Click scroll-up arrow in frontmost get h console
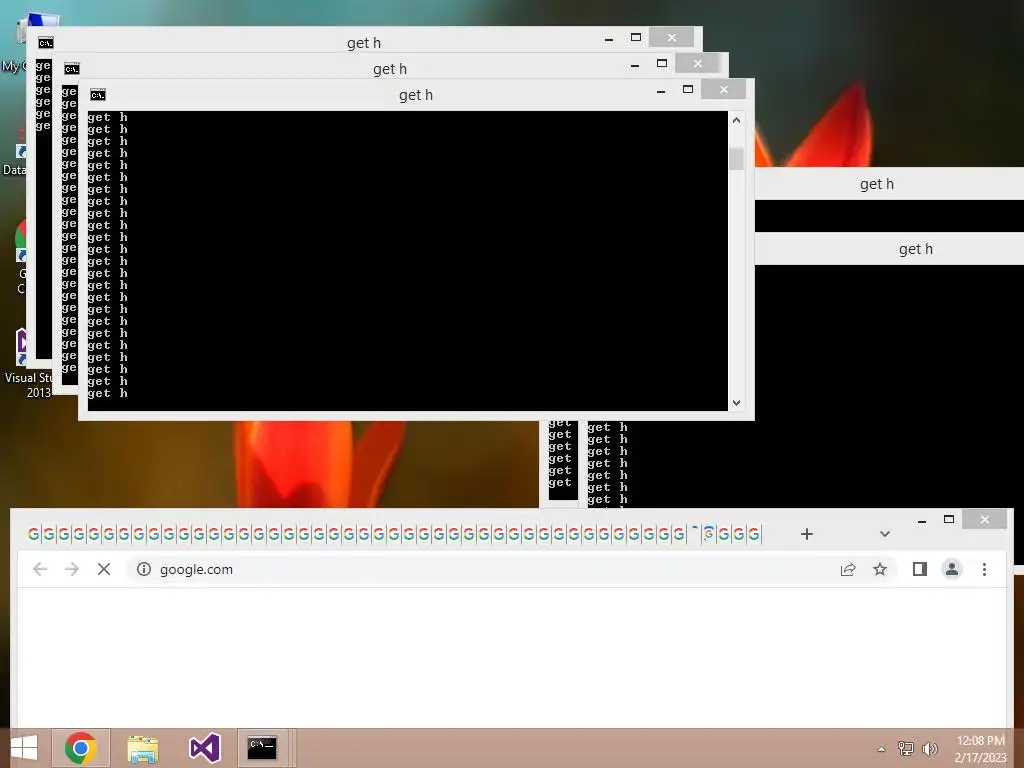Image resolution: width=1024 pixels, height=768 pixels. pos(737,120)
